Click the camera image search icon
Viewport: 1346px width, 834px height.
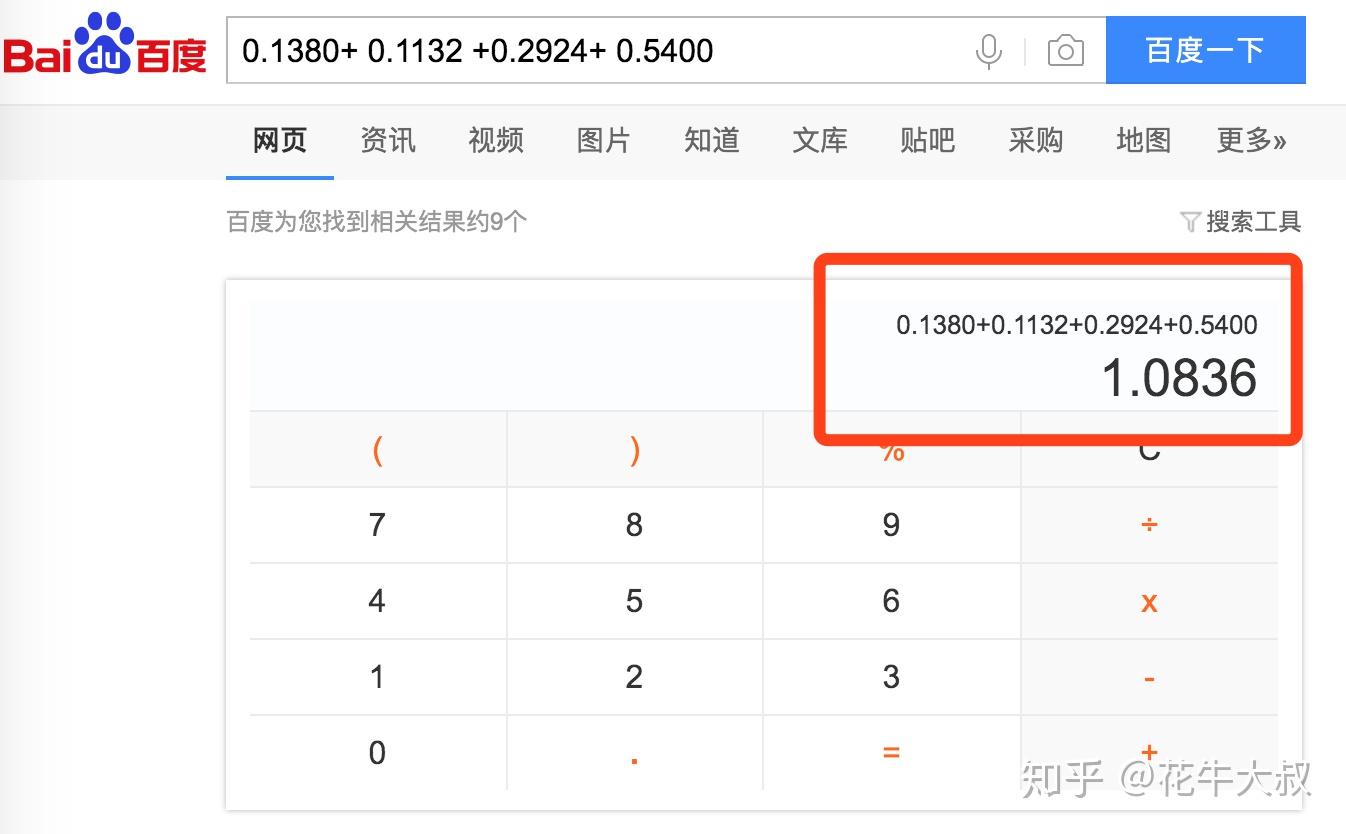coord(1064,50)
